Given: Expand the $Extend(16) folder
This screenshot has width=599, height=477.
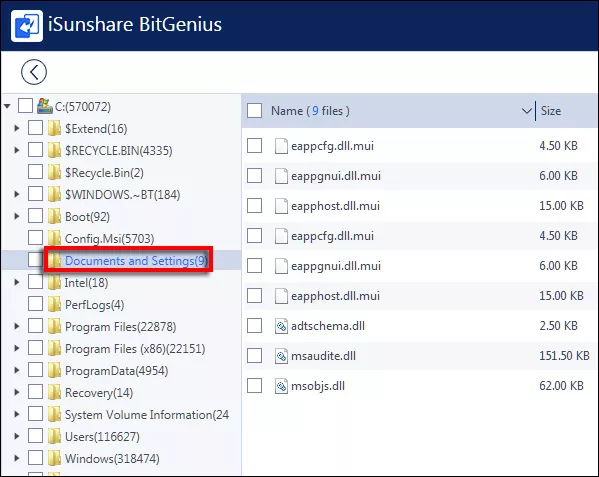Looking at the screenshot, I should [17, 128].
